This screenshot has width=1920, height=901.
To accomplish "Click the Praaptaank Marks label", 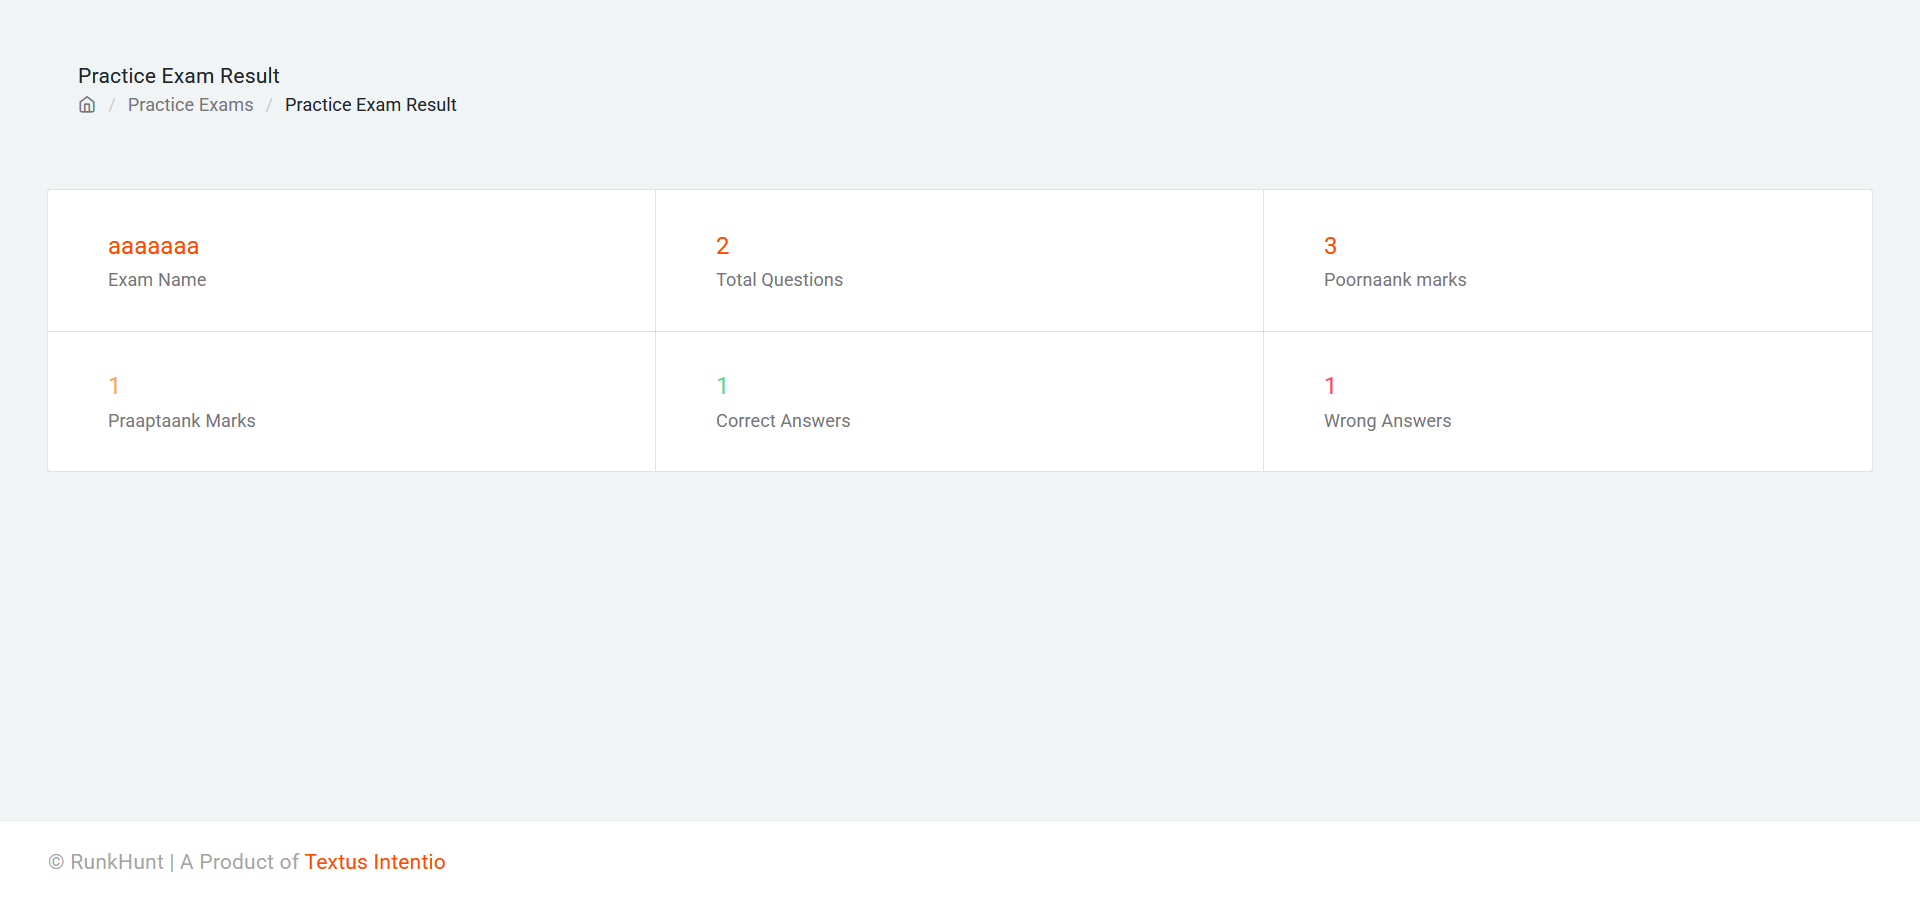I will point(181,421).
